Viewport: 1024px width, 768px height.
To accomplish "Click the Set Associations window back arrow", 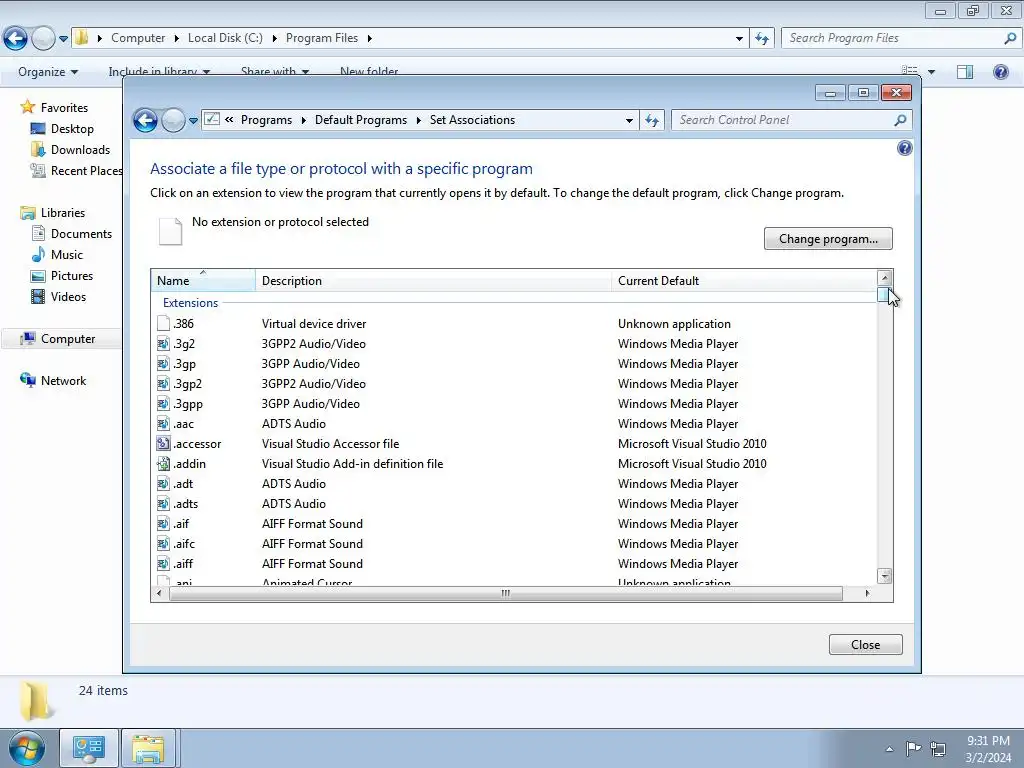I will [x=145, y=120].
